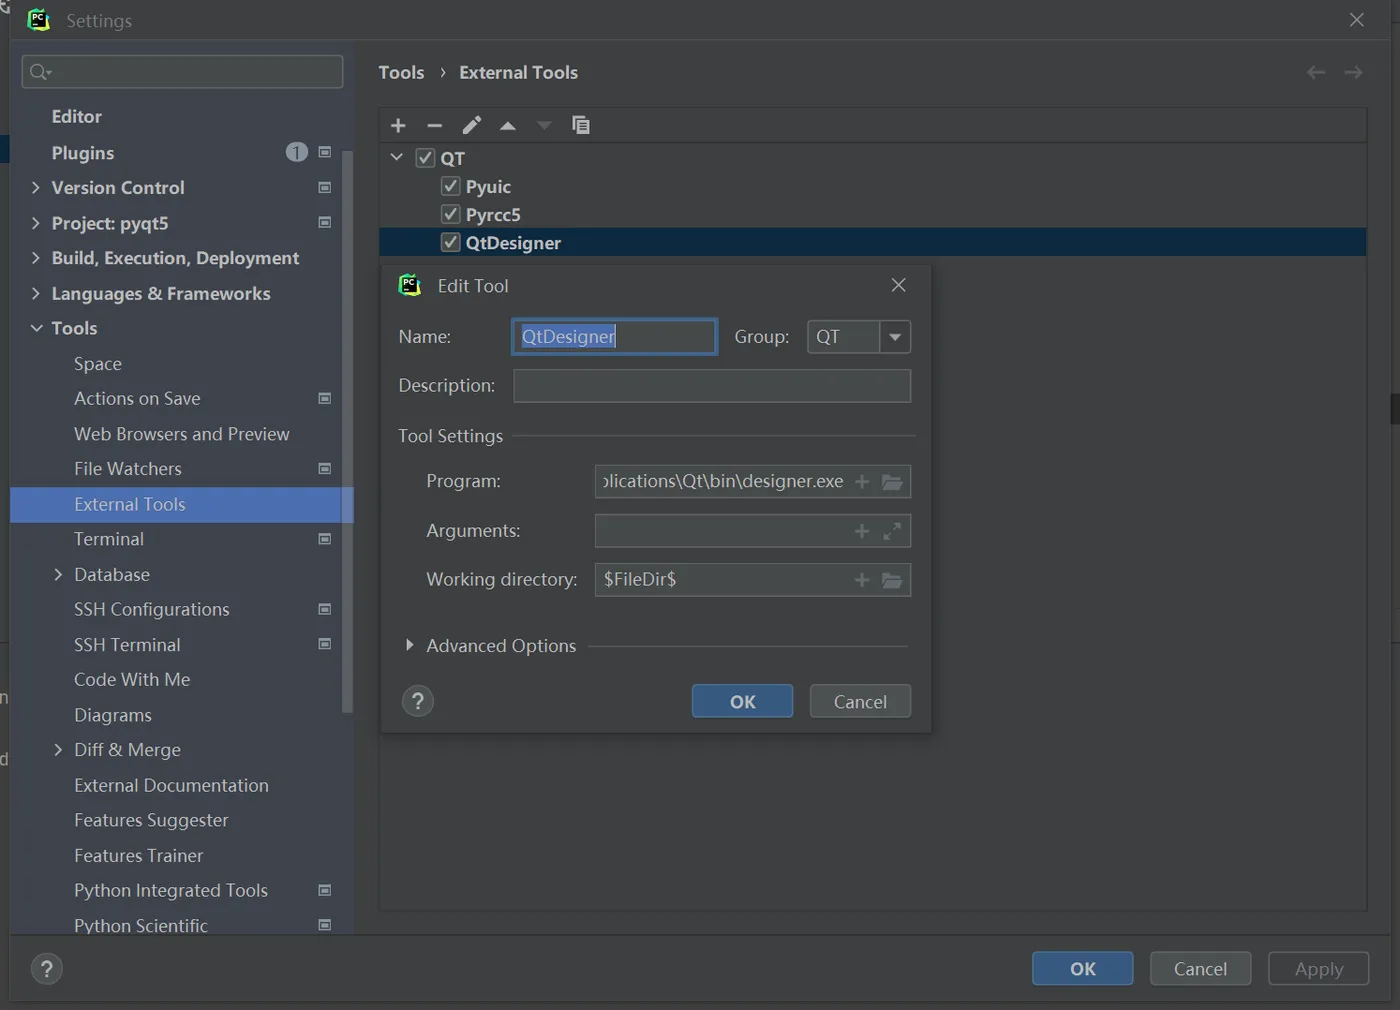Open External Documentation settings
This screenshot has height=1010, width=1400.
(x=171, y=785)
